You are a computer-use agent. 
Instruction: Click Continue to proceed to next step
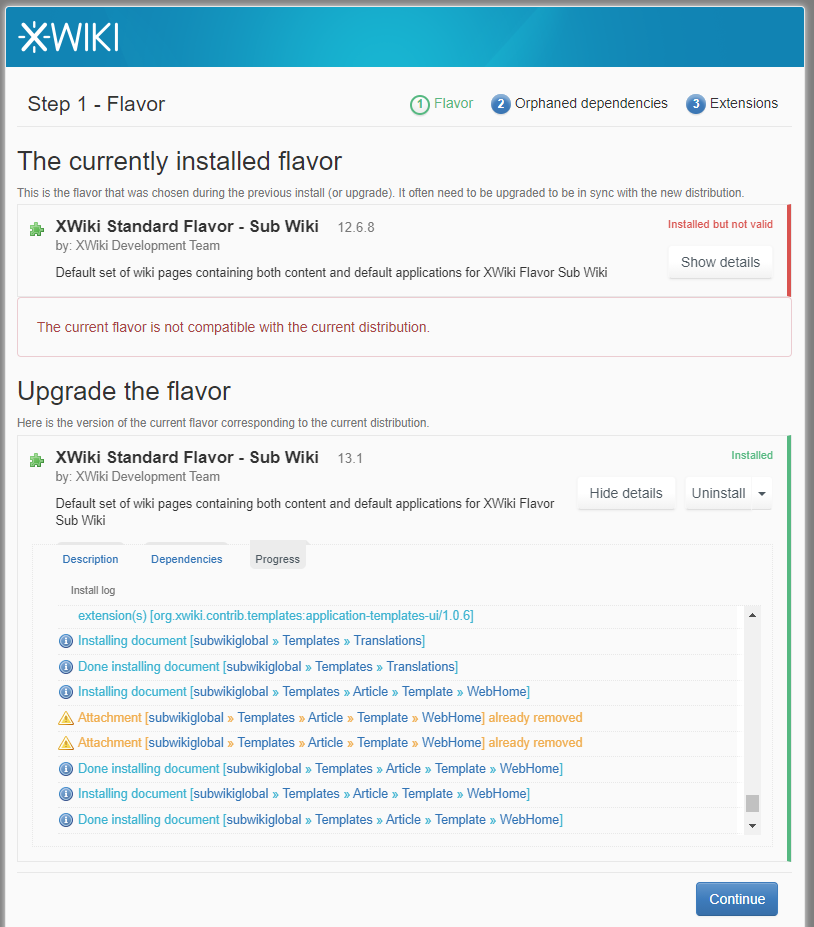point(737,899)
